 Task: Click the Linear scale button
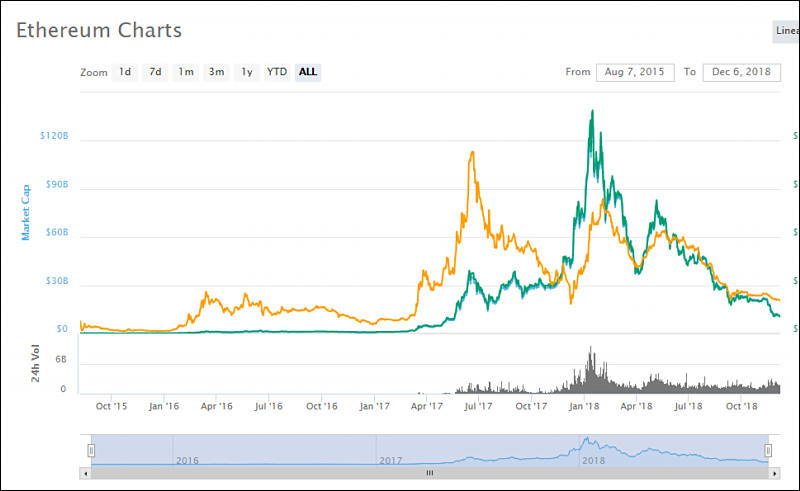coord(786,31)
